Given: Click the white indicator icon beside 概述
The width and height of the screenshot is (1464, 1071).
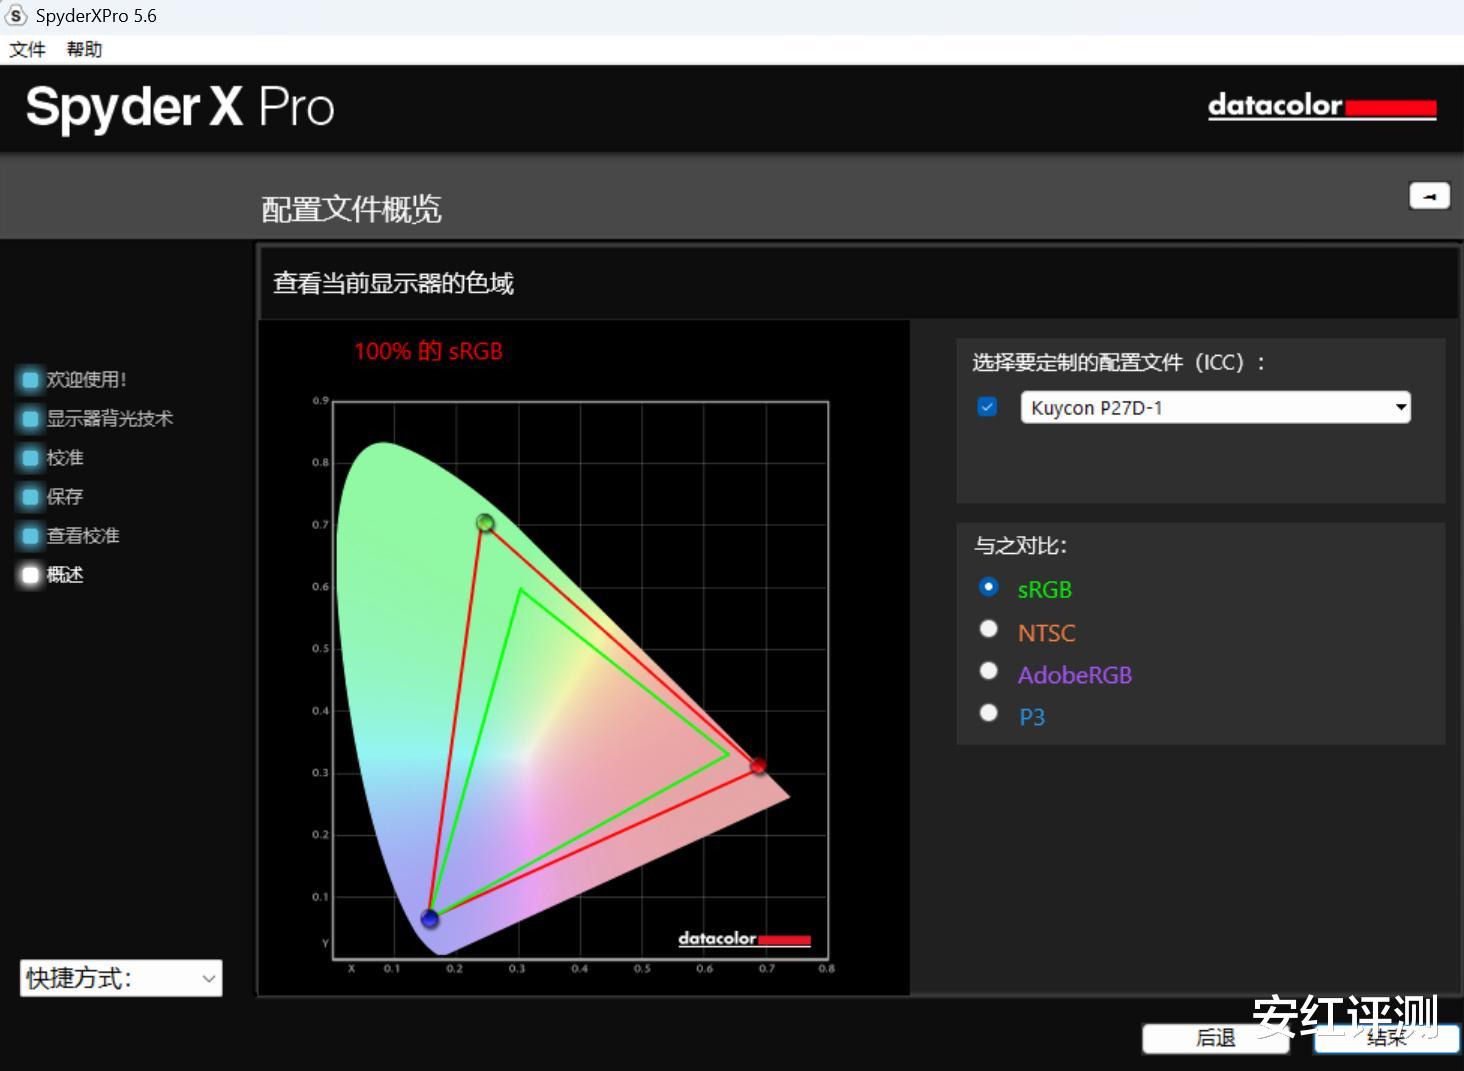Looking at the screenshot, I should click(30, 575).
